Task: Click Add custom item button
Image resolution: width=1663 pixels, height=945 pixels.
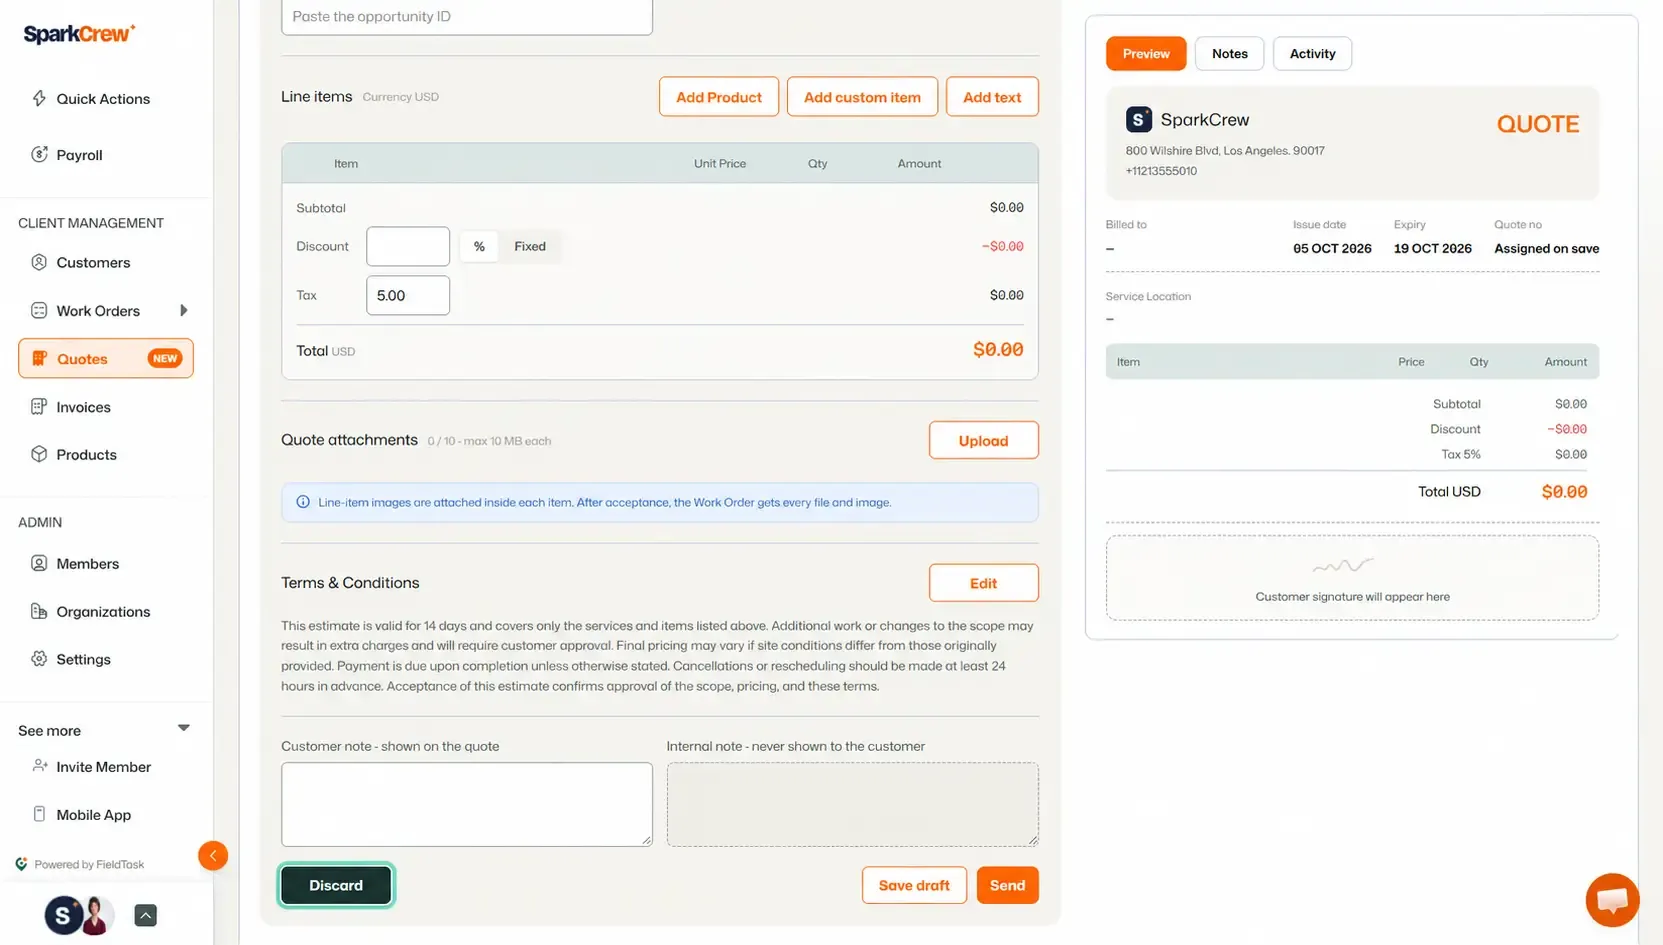Action: coord(862,97)
